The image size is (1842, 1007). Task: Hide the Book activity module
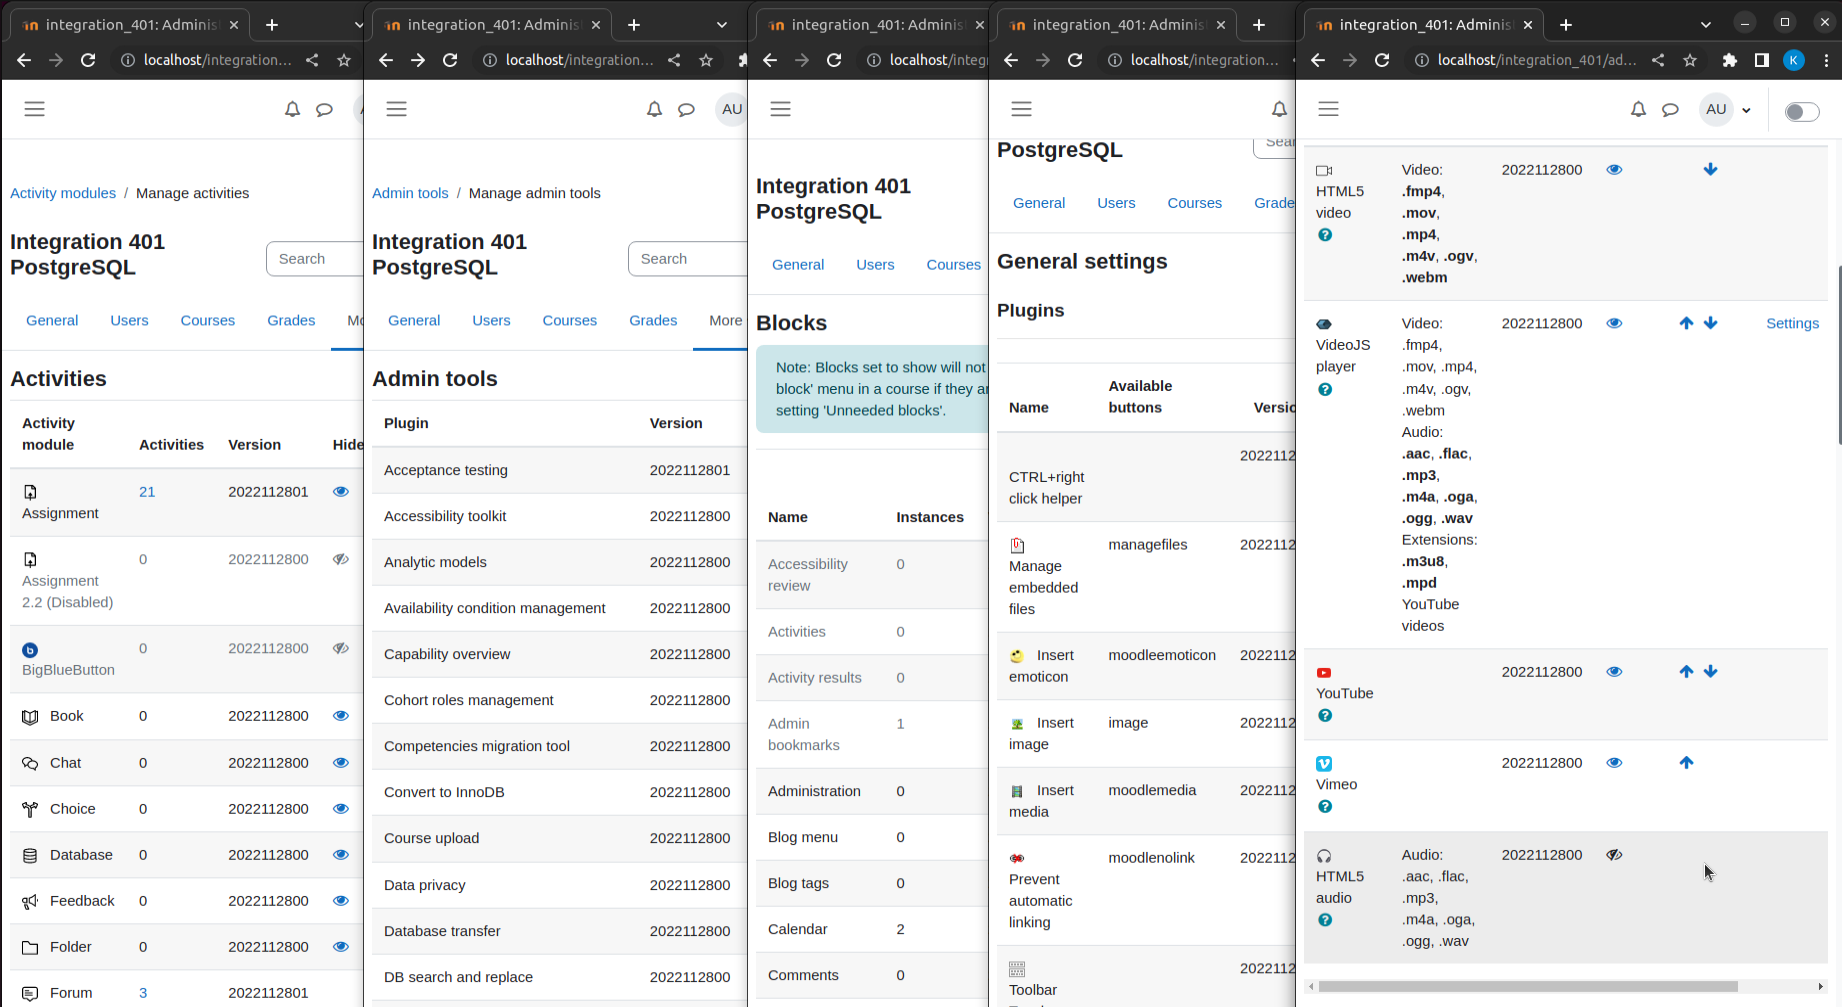341,715
